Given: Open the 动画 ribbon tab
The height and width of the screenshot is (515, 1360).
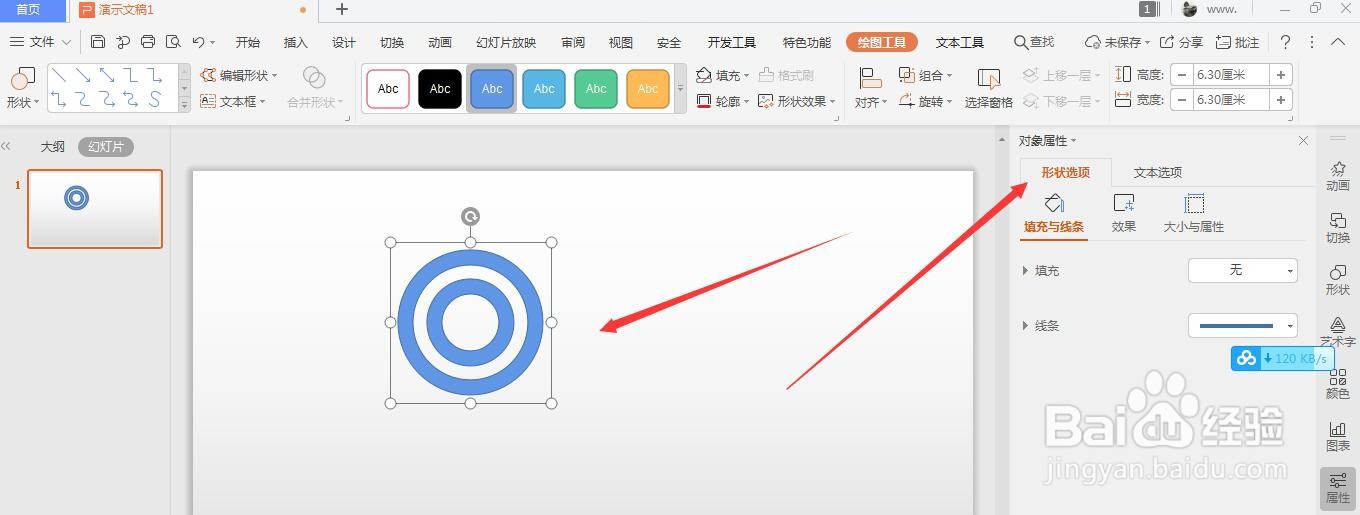Looking at the screenshot, I should click(440, 42).
